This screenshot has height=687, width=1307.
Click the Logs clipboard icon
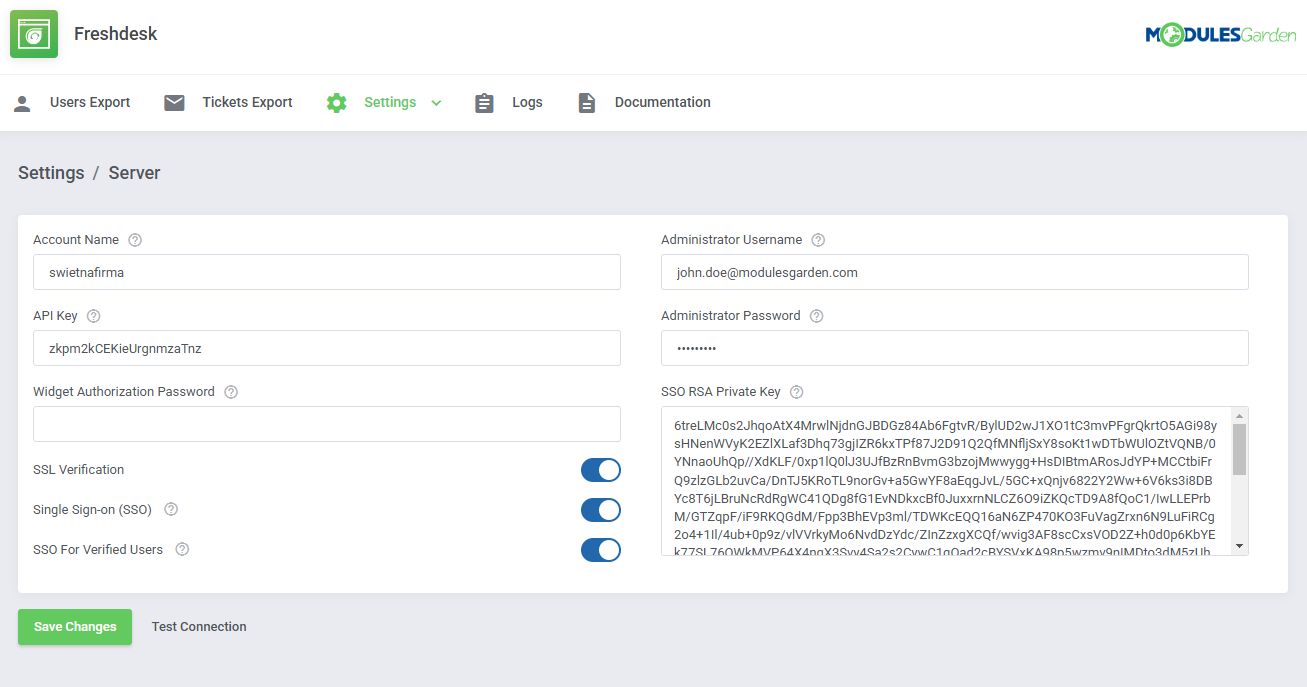click(x=484, y=101)
